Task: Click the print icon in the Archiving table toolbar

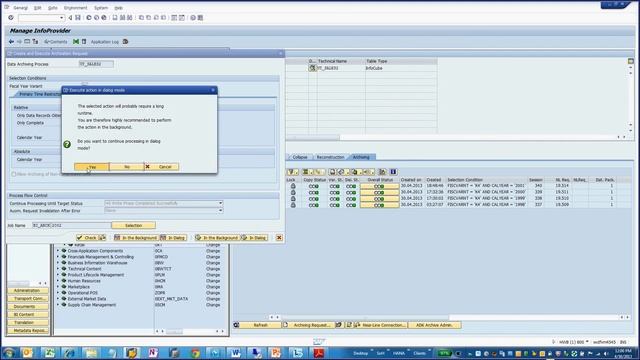Action: pos(333,172)
